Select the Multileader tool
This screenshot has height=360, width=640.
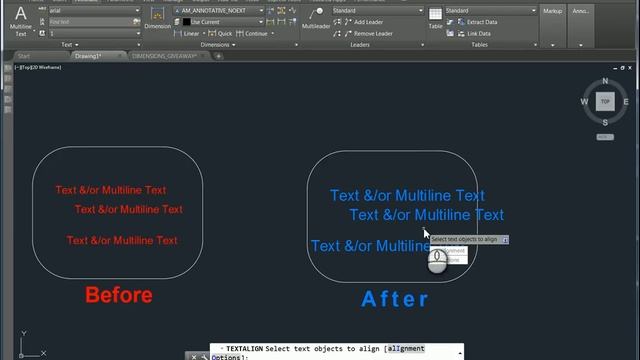[316, 19]
